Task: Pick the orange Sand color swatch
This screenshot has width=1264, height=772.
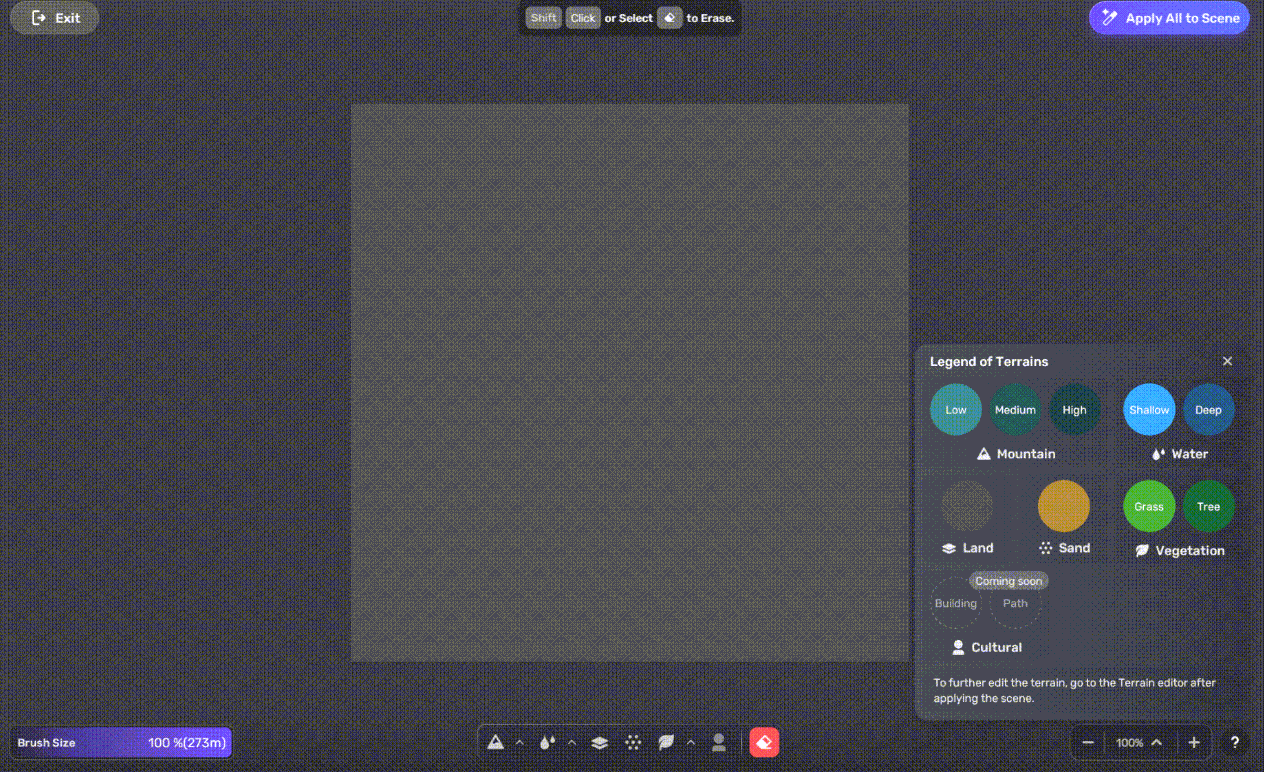Action: tap(1063, 506)
